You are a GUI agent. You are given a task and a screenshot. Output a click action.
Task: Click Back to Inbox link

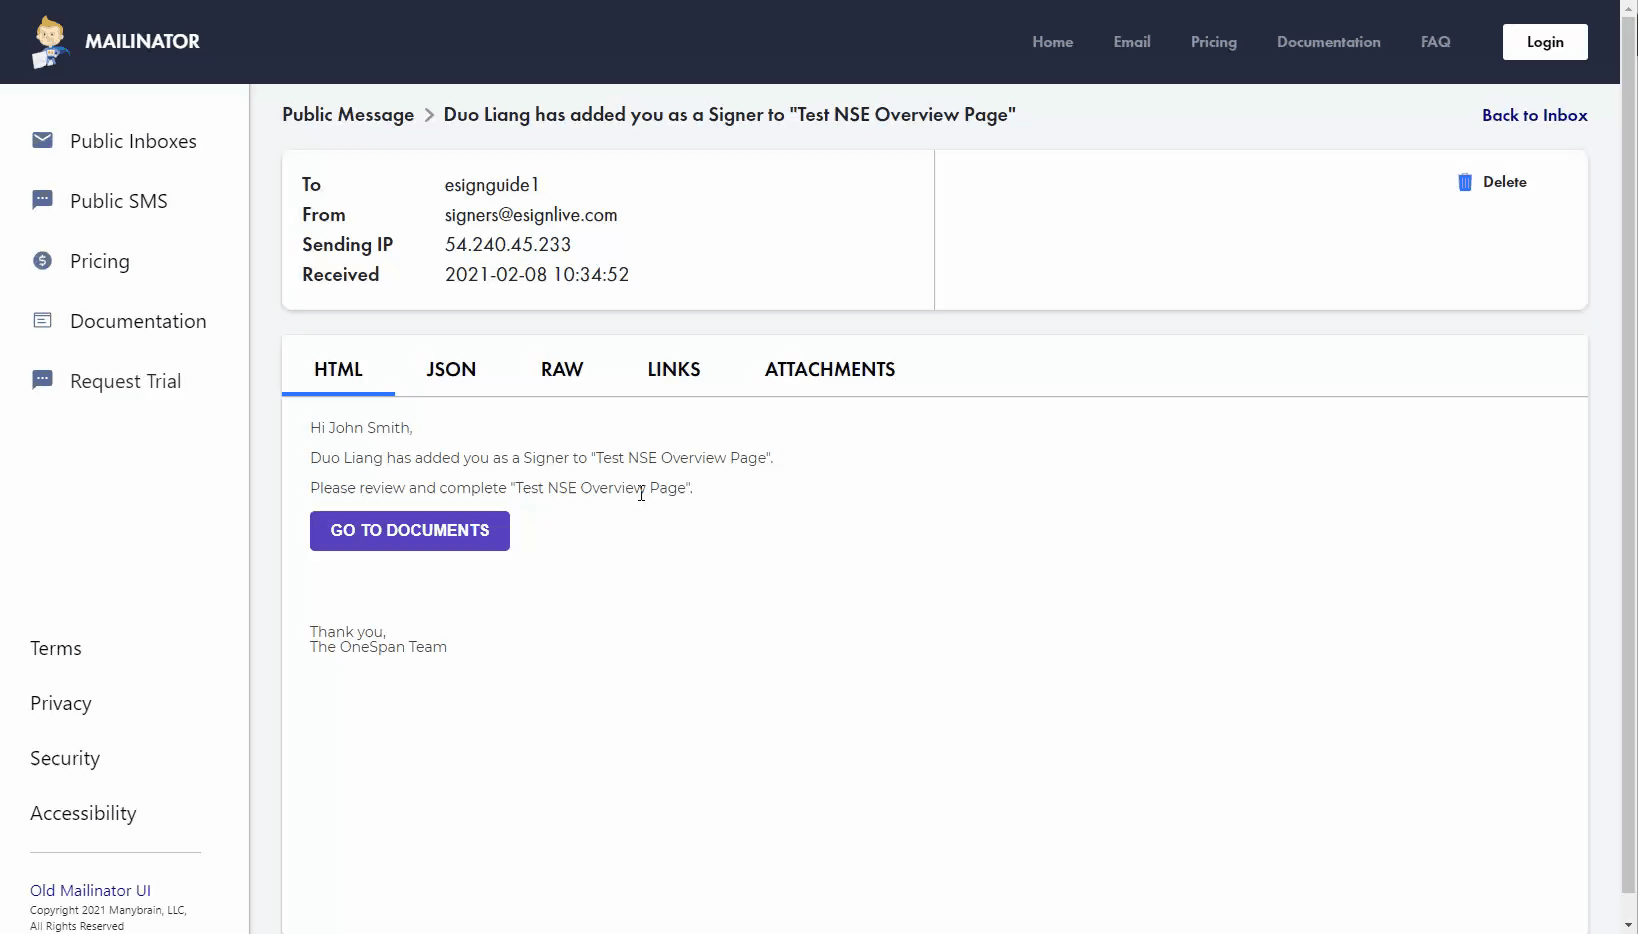click(1535, 115)
